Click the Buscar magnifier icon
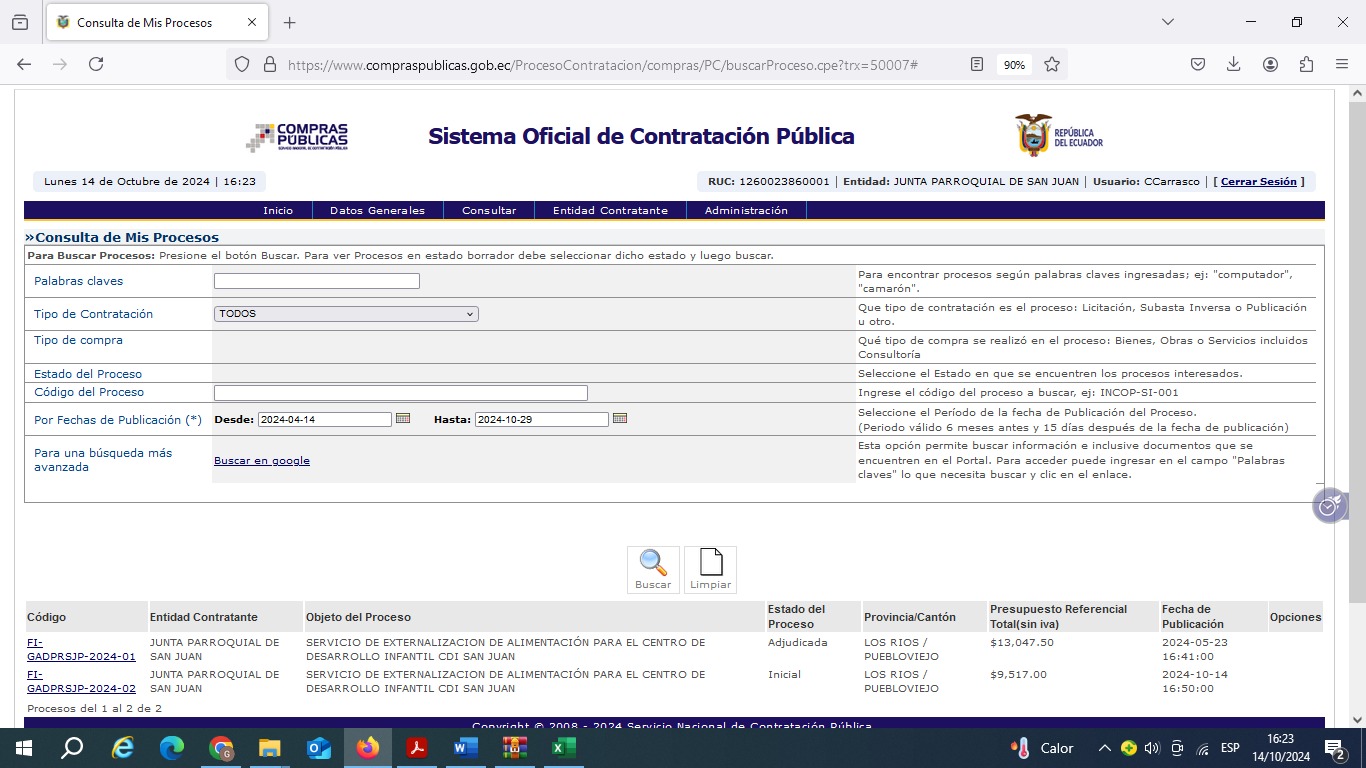 point(653,564)
